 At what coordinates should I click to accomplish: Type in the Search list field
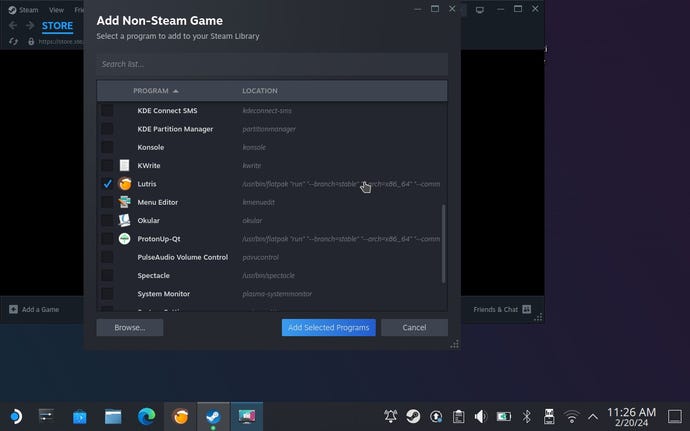pos(271,64)
